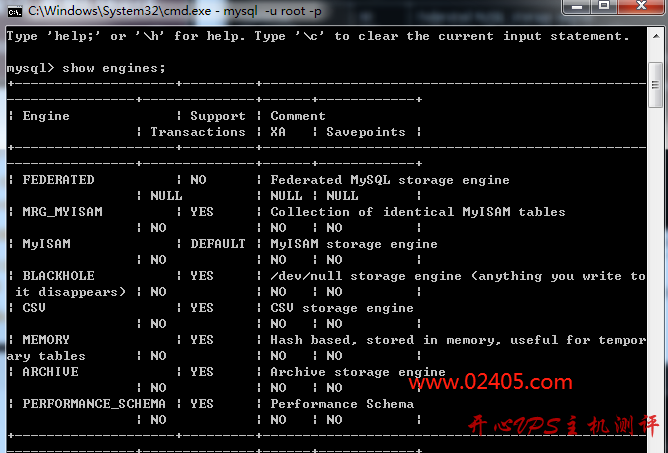The image size is (668, 453).
Task: Click the 'show engines;' command text
Action: tap(114, 68)
